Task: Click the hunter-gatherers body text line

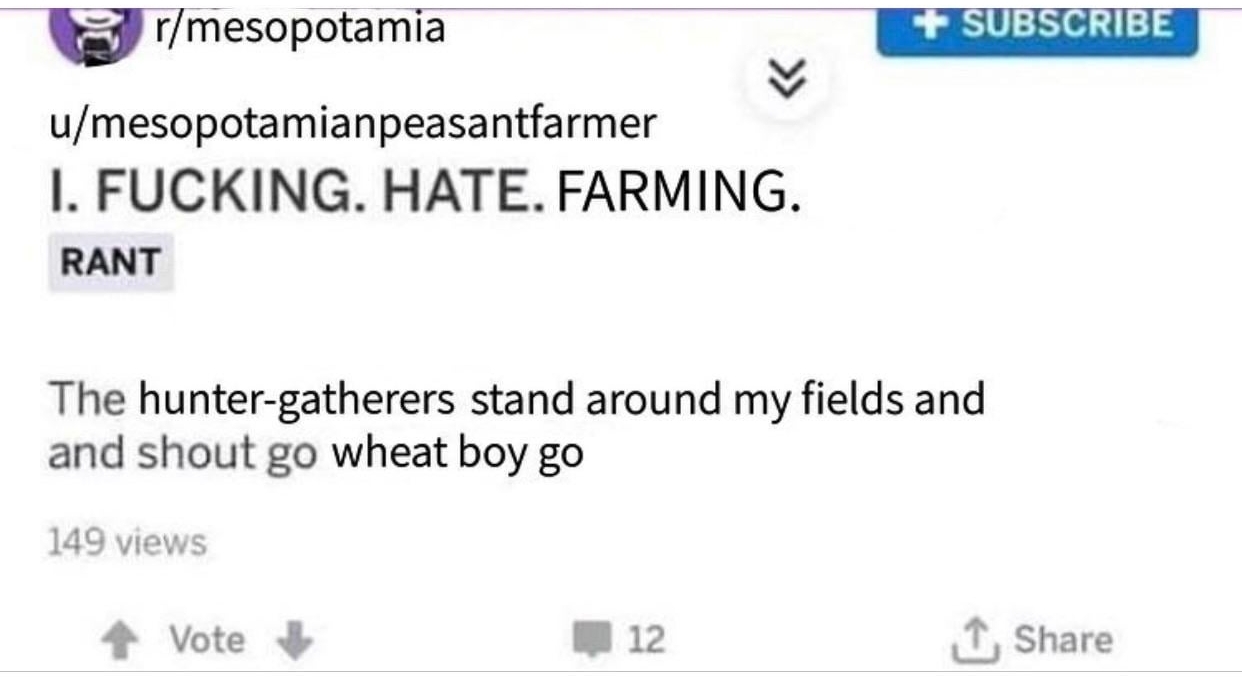Action: [516, 399]
